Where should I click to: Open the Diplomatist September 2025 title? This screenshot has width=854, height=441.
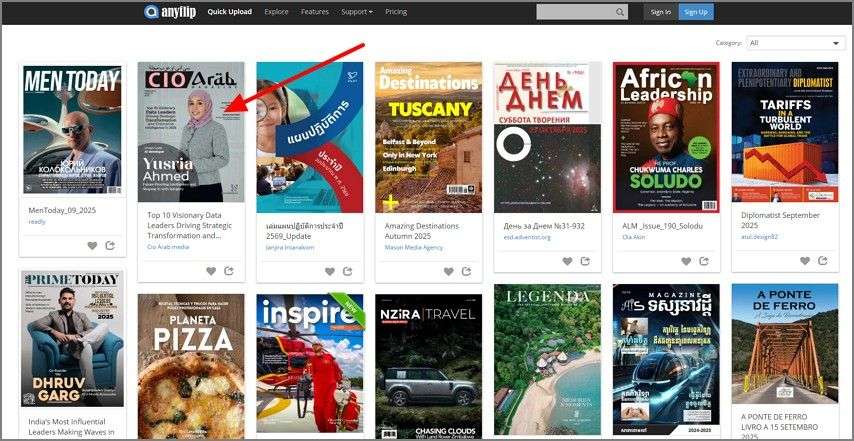tap(780, 220)
